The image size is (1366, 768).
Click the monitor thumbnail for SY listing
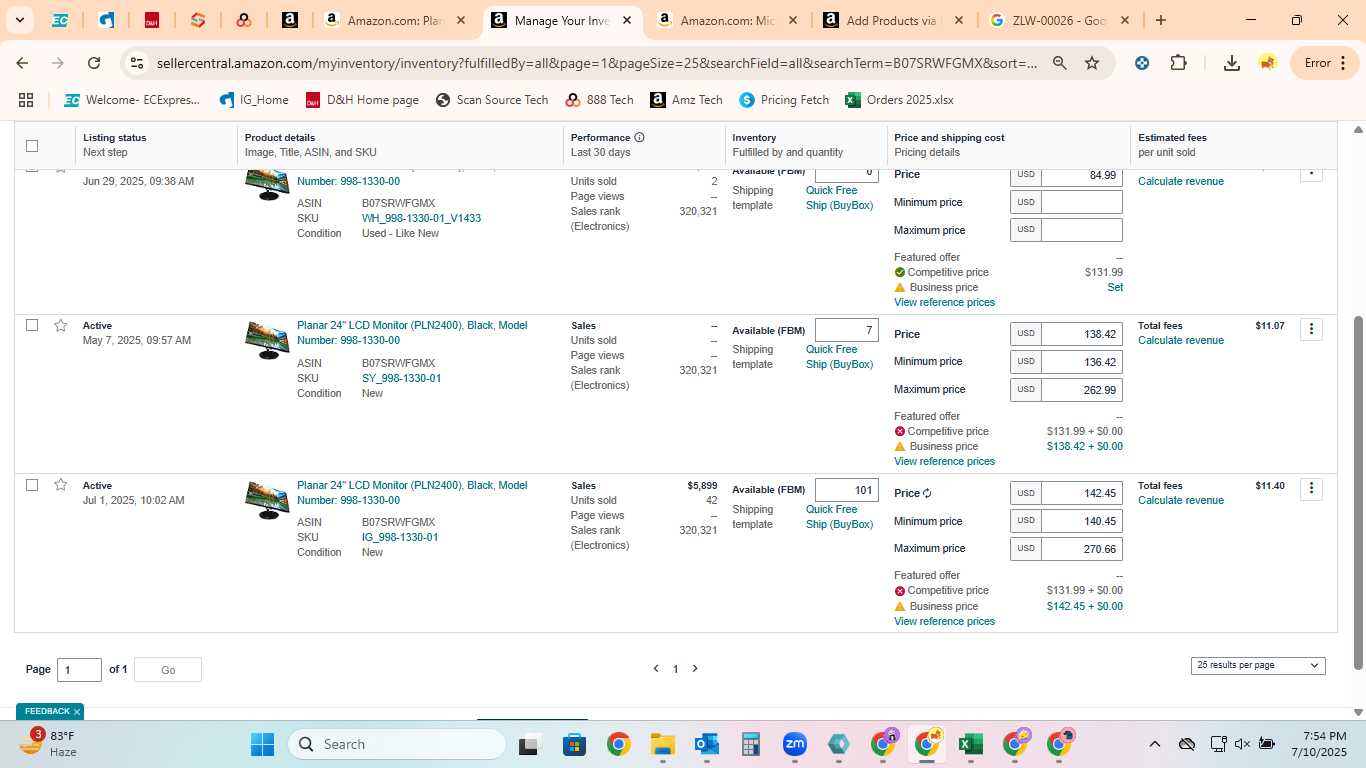(x=267, y=341)
